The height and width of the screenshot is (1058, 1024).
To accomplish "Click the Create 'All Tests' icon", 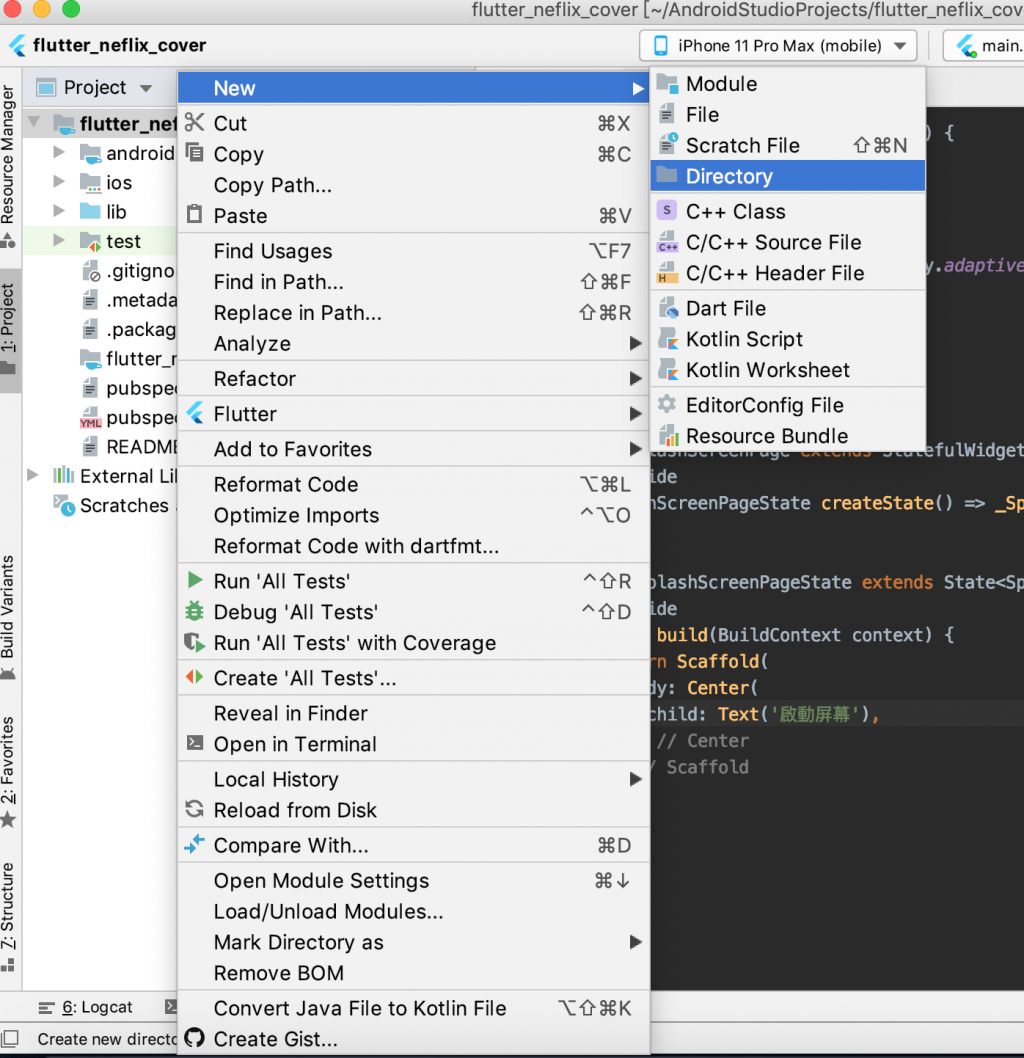I will (x=194, y=677).
